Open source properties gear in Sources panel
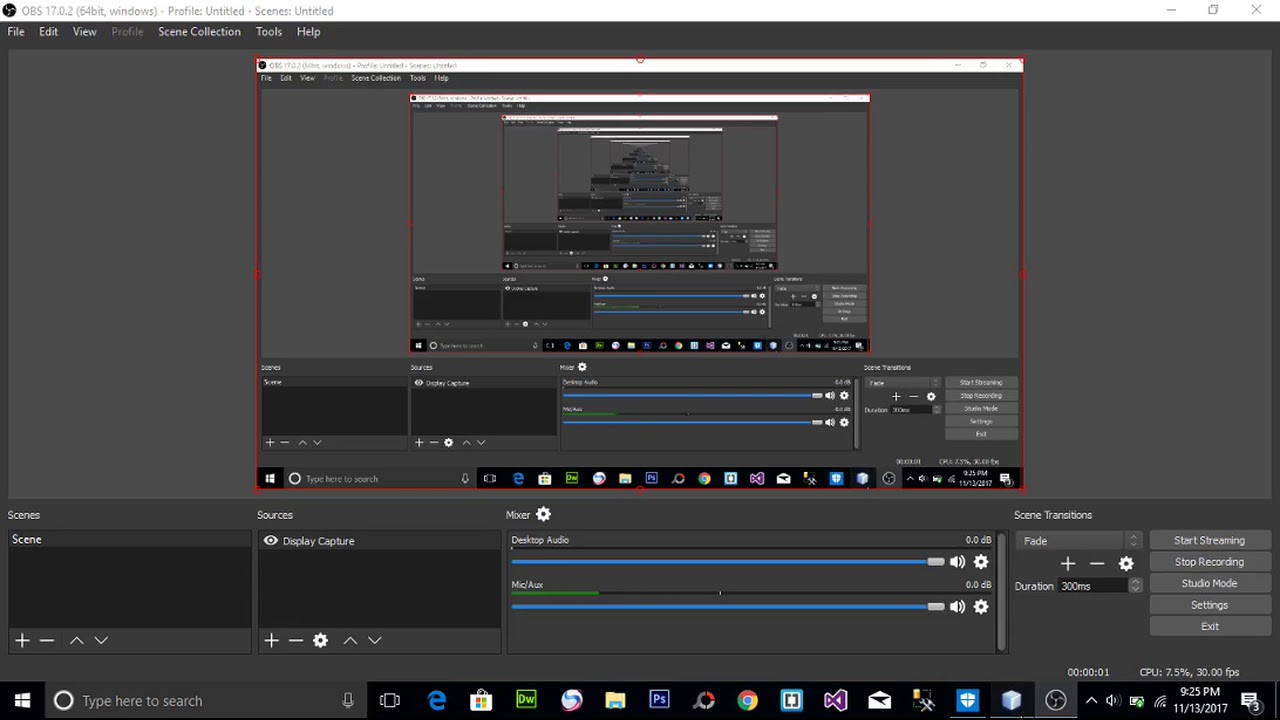 [x=320, y=640]
